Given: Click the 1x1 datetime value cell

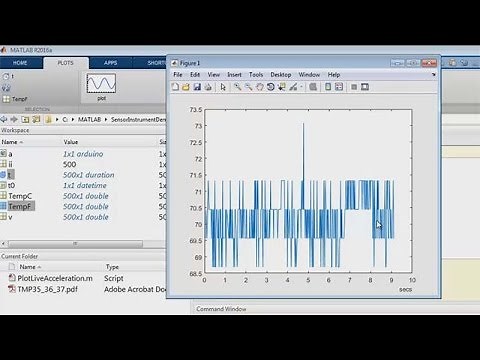Looking at the screenshot, I should click(85, 185).
